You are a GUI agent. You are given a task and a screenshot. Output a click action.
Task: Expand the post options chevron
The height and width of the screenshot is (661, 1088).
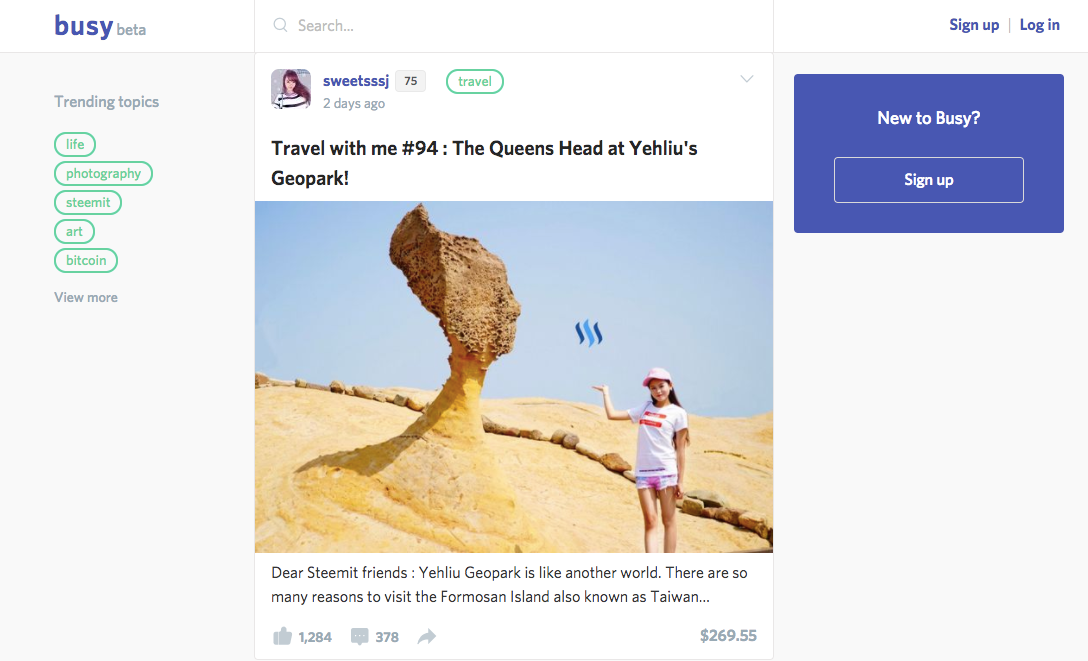(747, 79)
